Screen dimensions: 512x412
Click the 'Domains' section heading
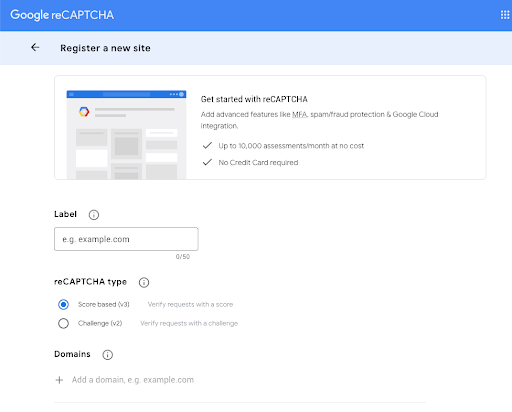(72, 354)
